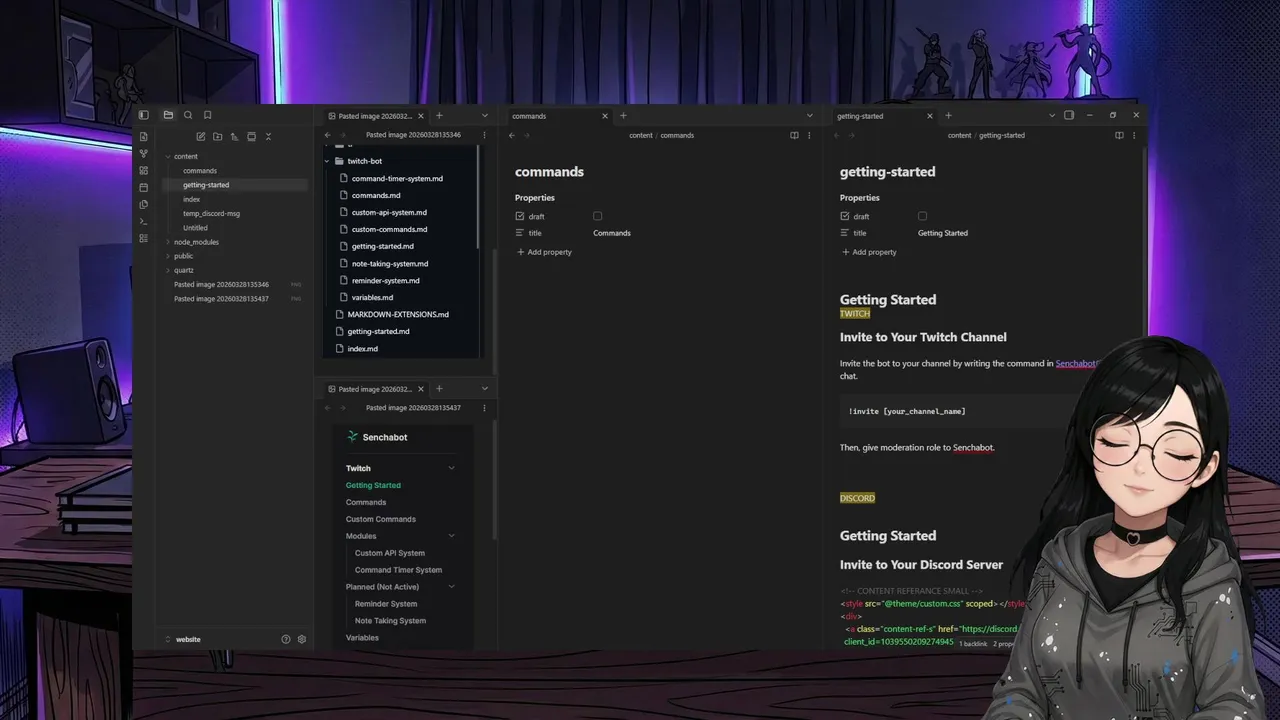Open more options for Pasted image 20260328135346 pane
This screenshot has width=1280, height=720.
click(485, 135)
